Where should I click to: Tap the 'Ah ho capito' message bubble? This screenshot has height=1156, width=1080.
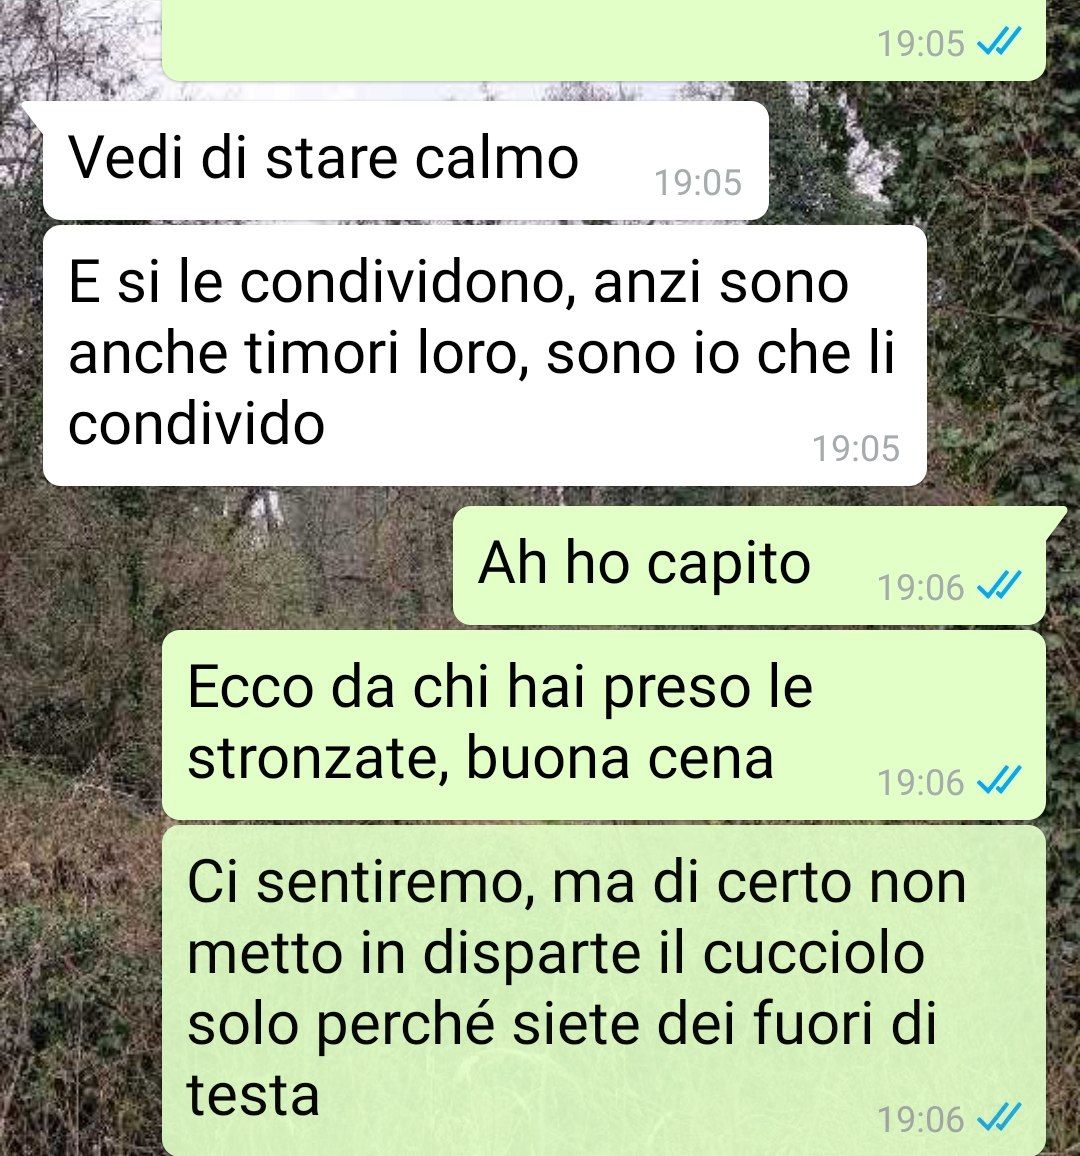click(x=749, y=565)
